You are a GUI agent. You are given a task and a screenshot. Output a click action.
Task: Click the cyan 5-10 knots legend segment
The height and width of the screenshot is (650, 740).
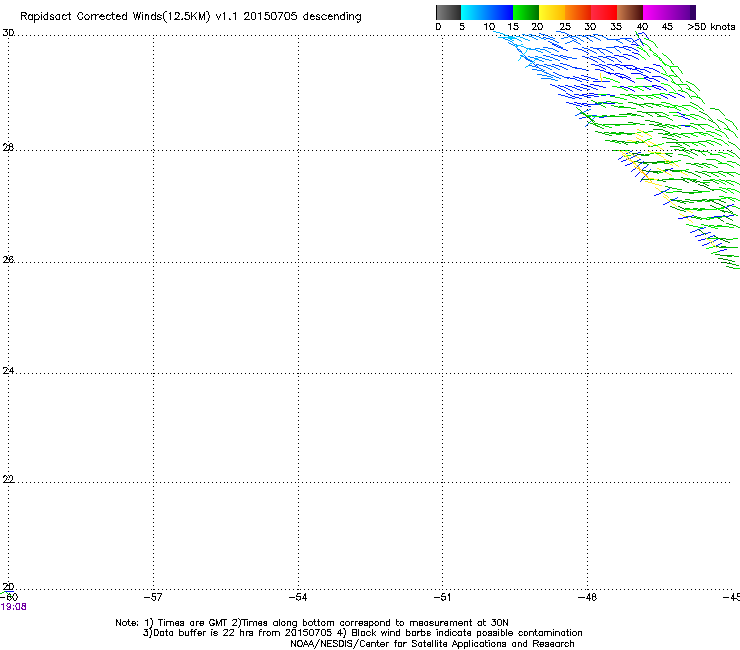tap(474, 12)
